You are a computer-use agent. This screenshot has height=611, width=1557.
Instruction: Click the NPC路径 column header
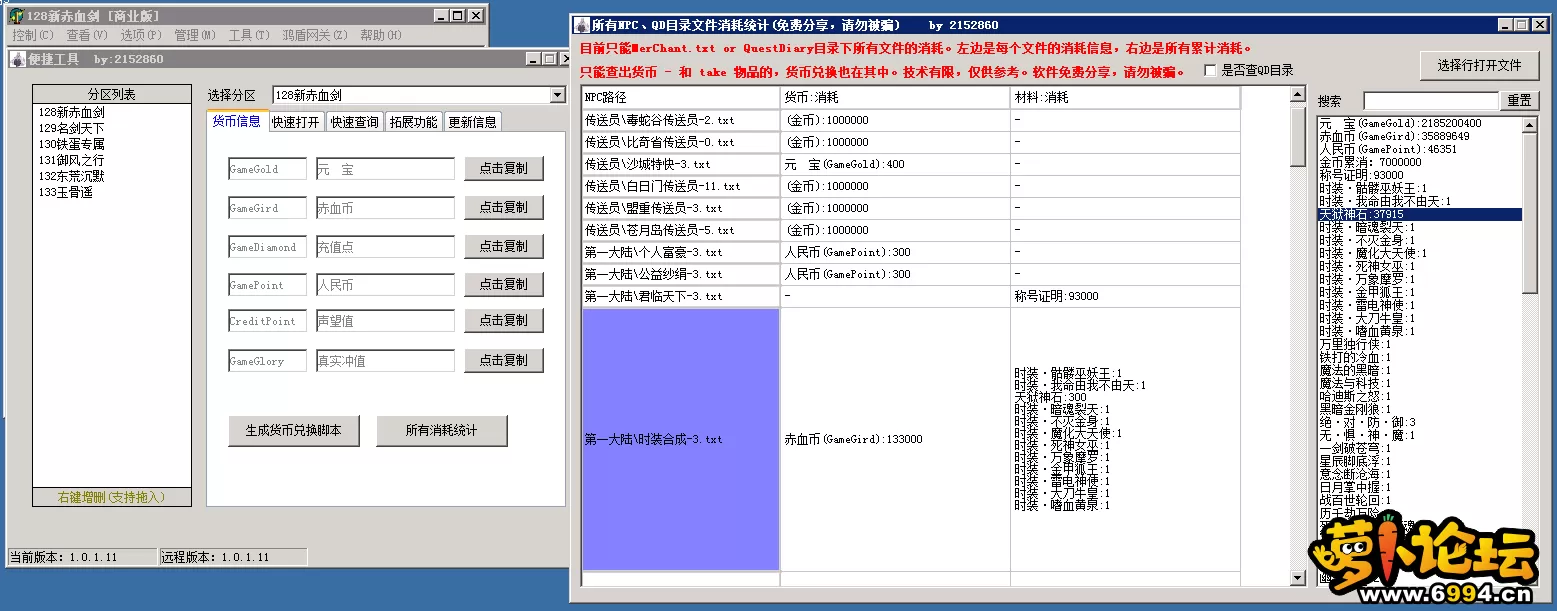681,97
